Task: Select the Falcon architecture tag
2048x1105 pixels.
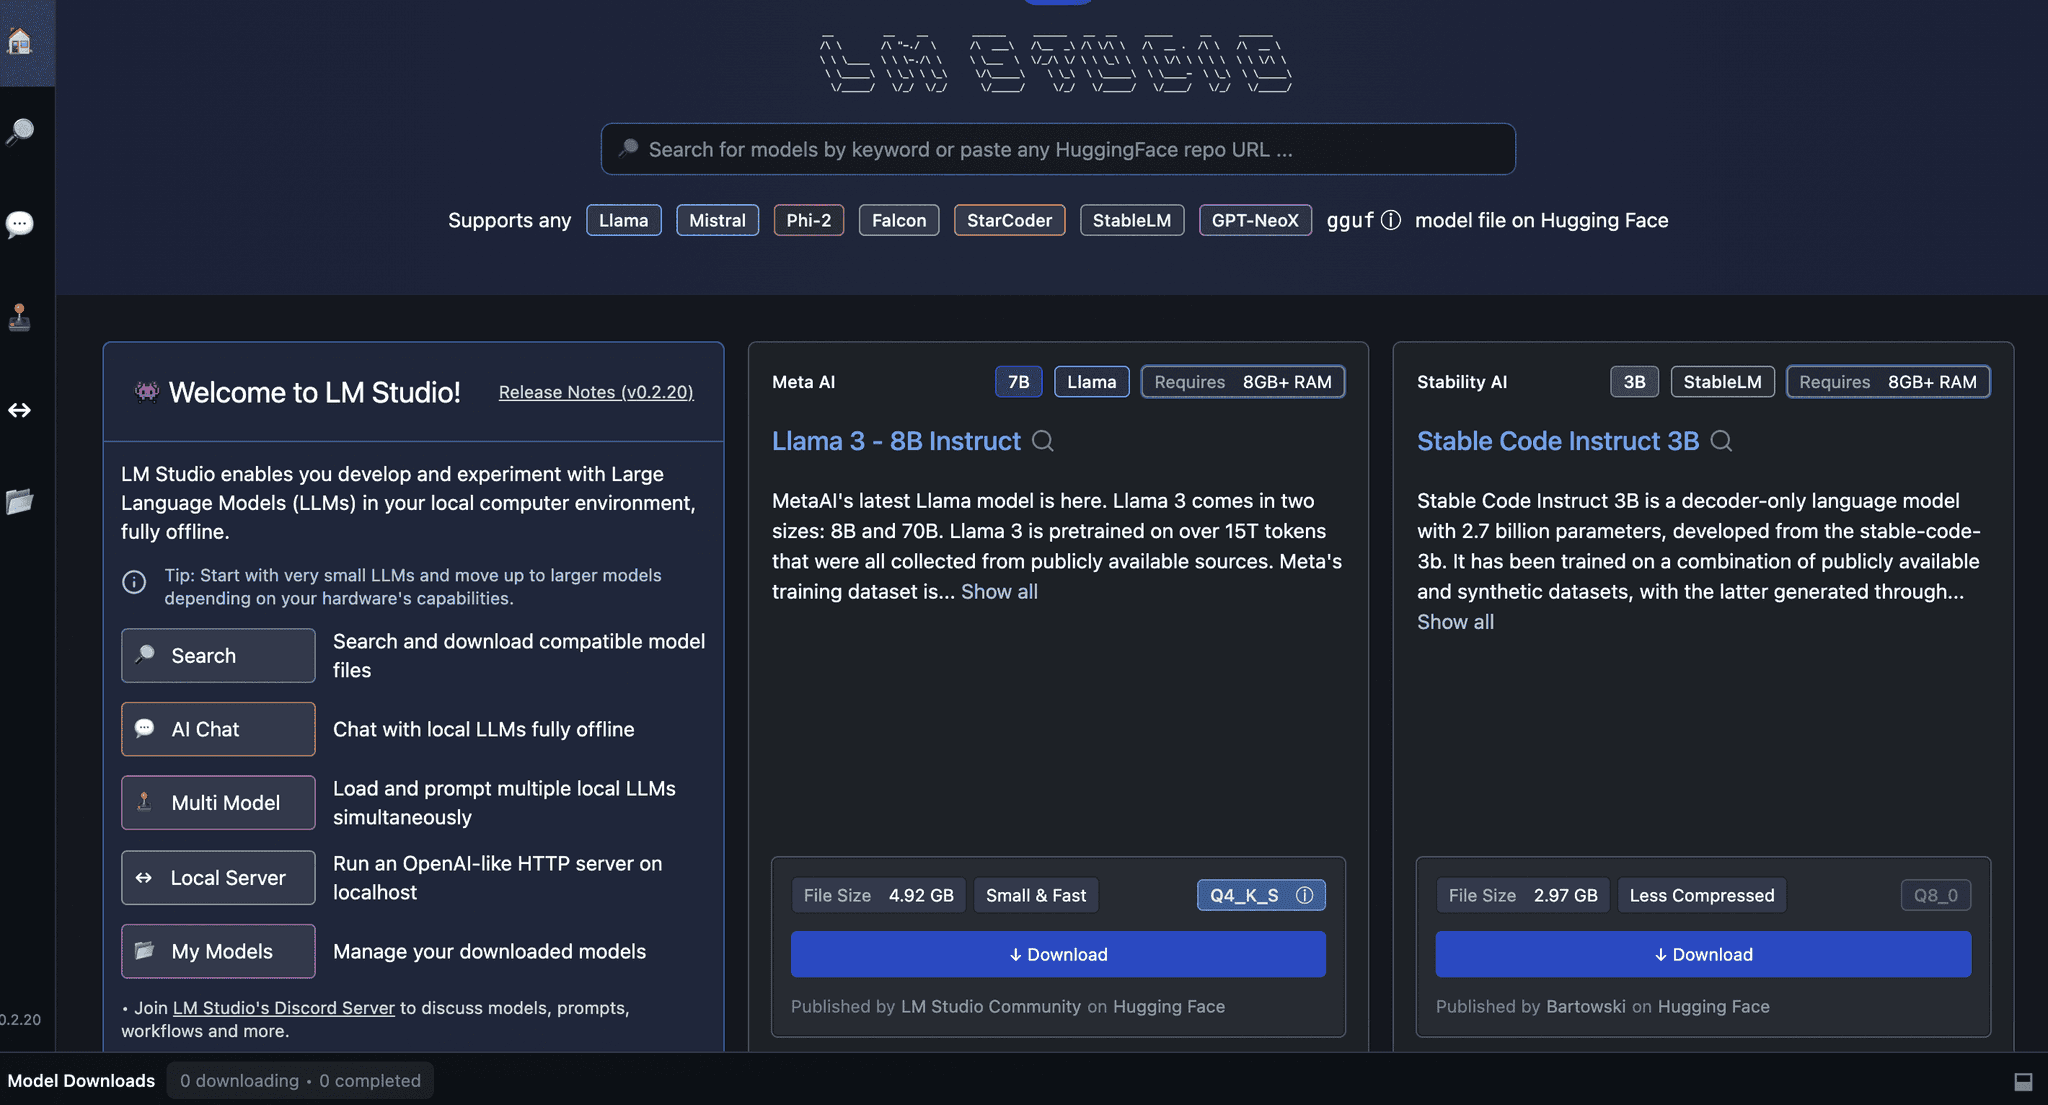Action: pos(899,220)
